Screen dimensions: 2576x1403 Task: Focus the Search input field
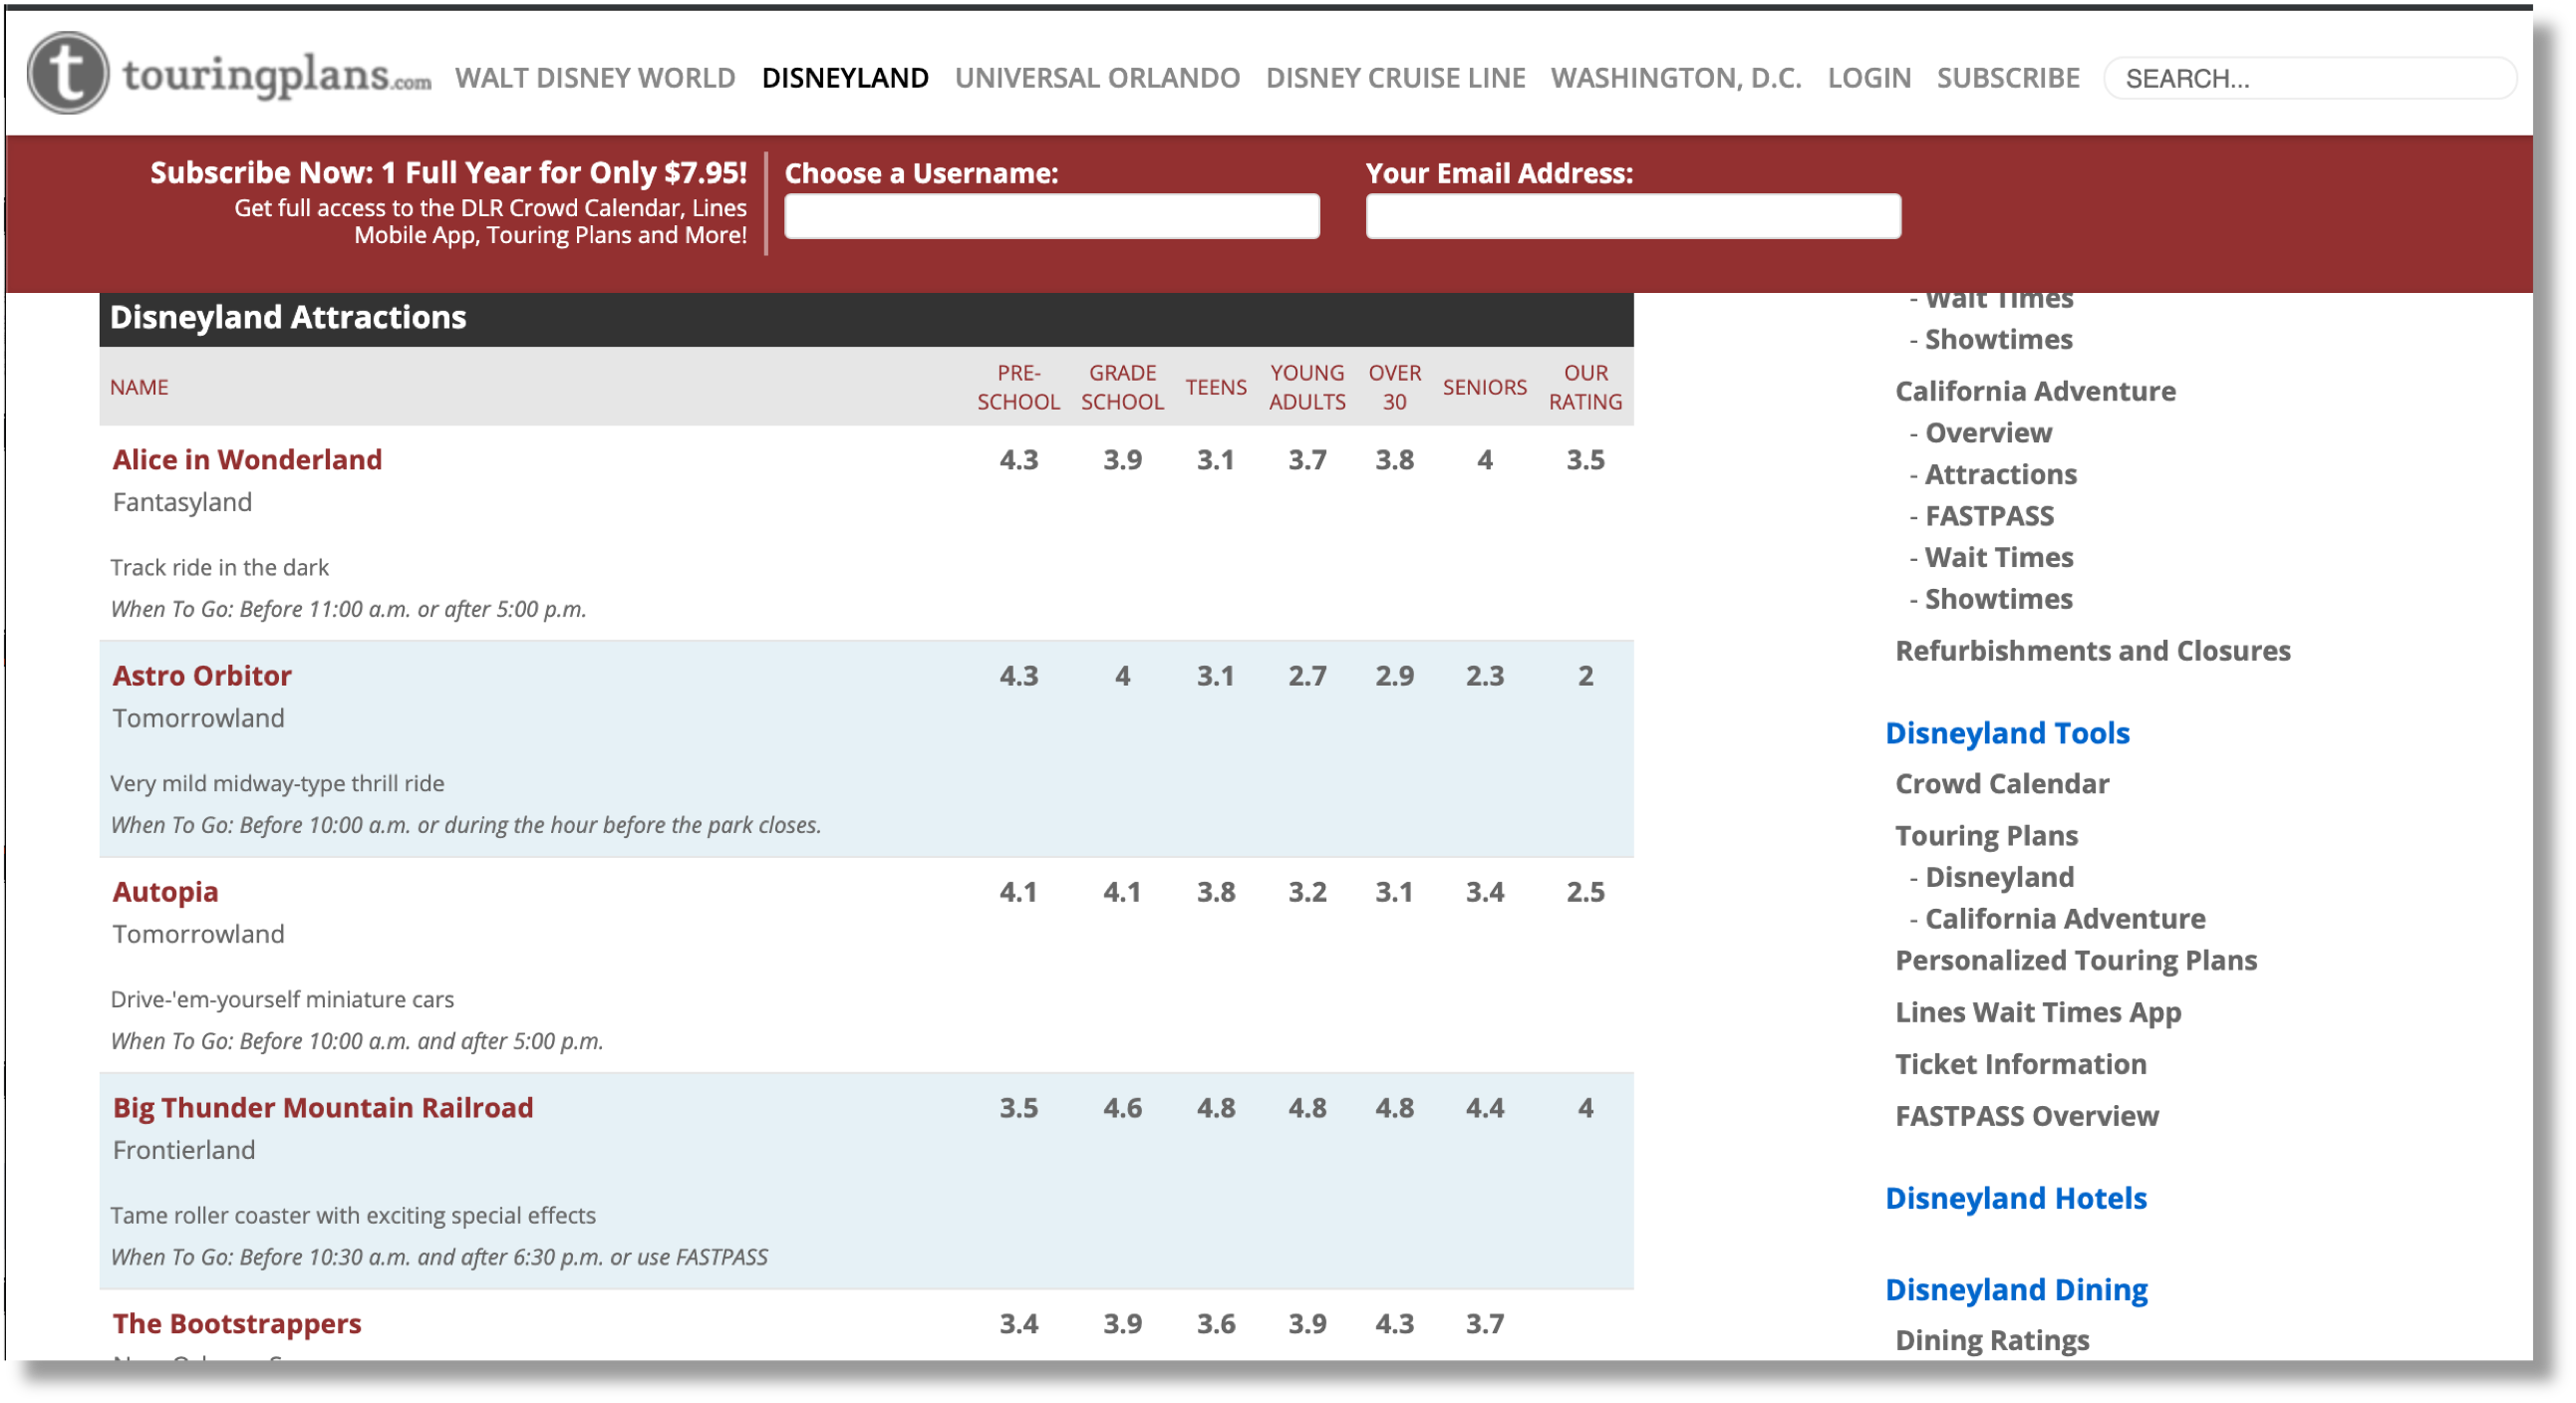pos(2308,78)
